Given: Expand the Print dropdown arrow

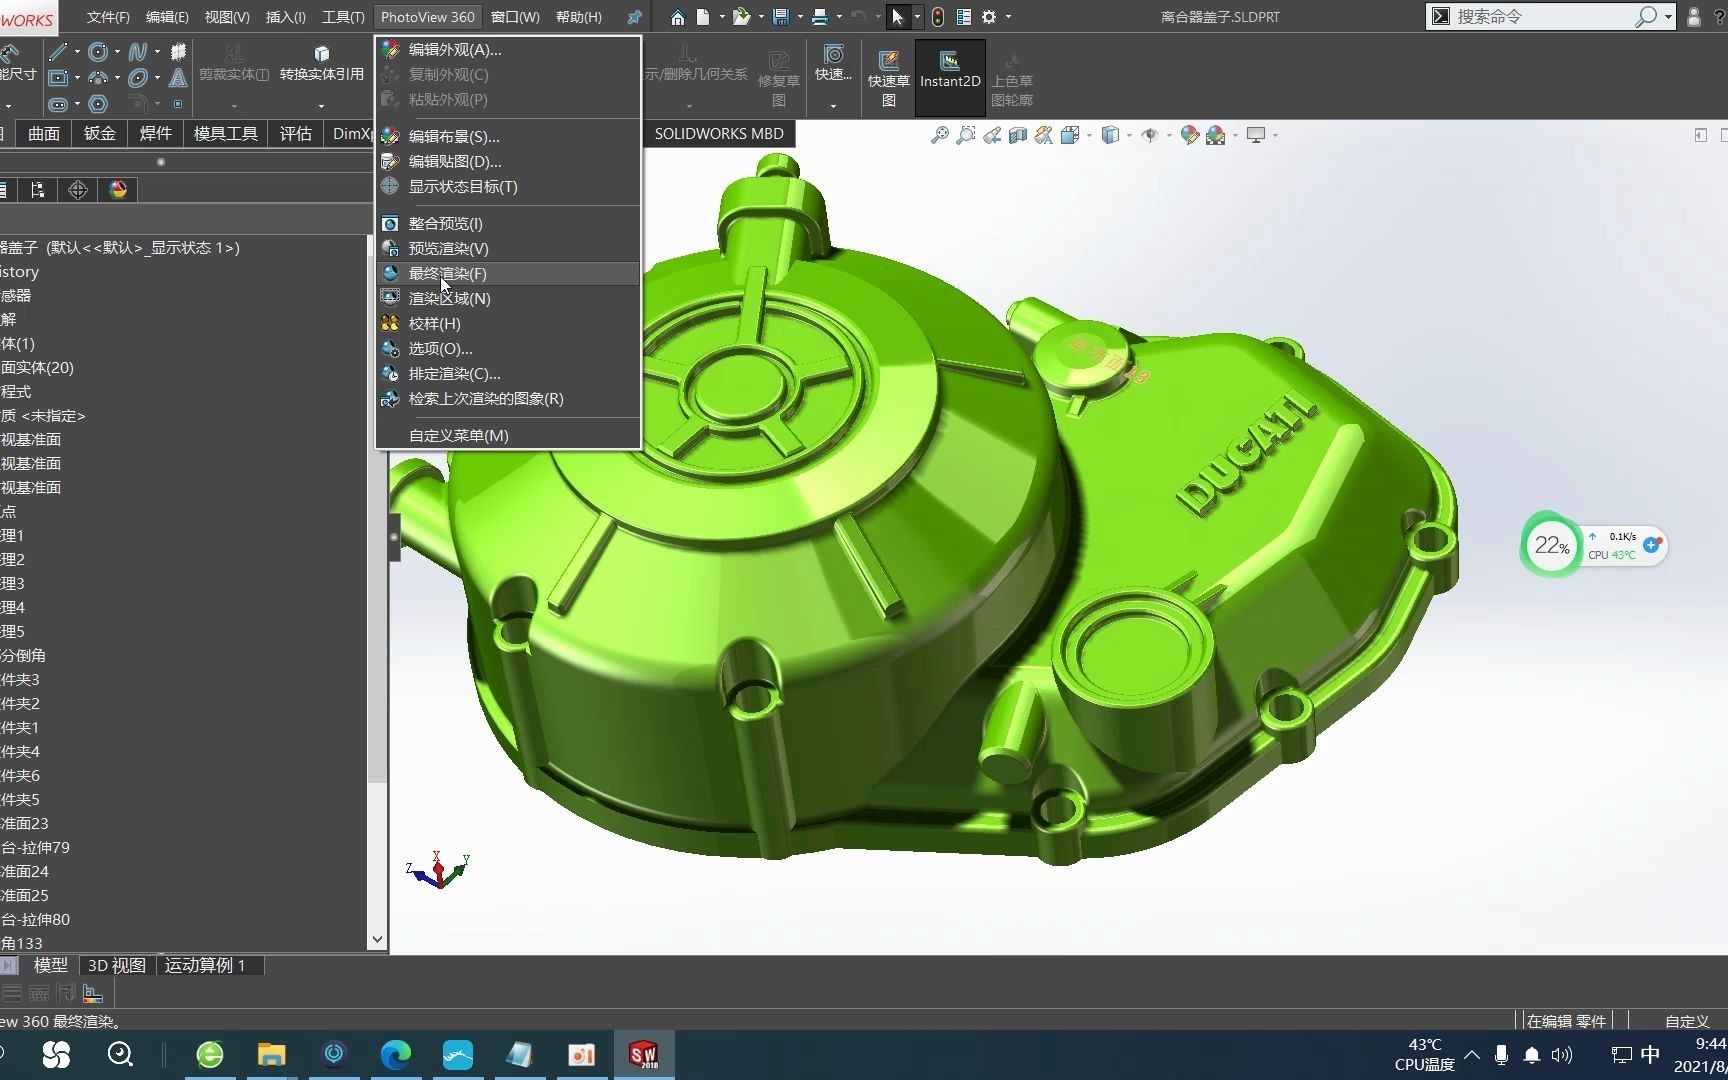Looking at the screenshot, I should point(839,17).
